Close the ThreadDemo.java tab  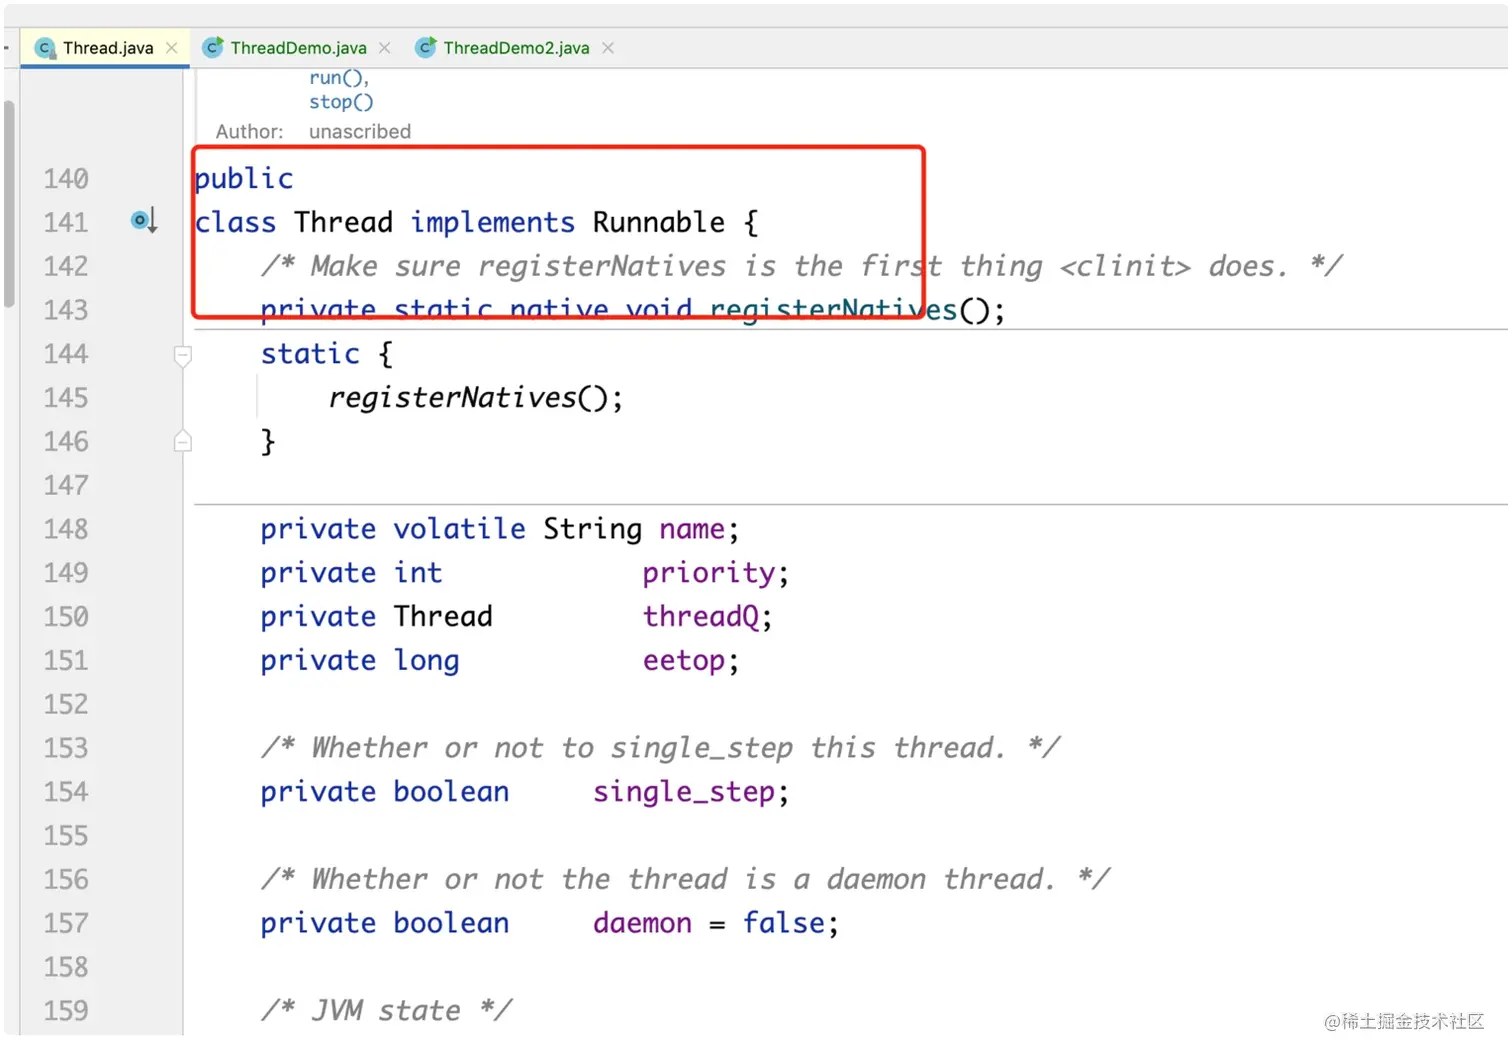coord(385,48)
